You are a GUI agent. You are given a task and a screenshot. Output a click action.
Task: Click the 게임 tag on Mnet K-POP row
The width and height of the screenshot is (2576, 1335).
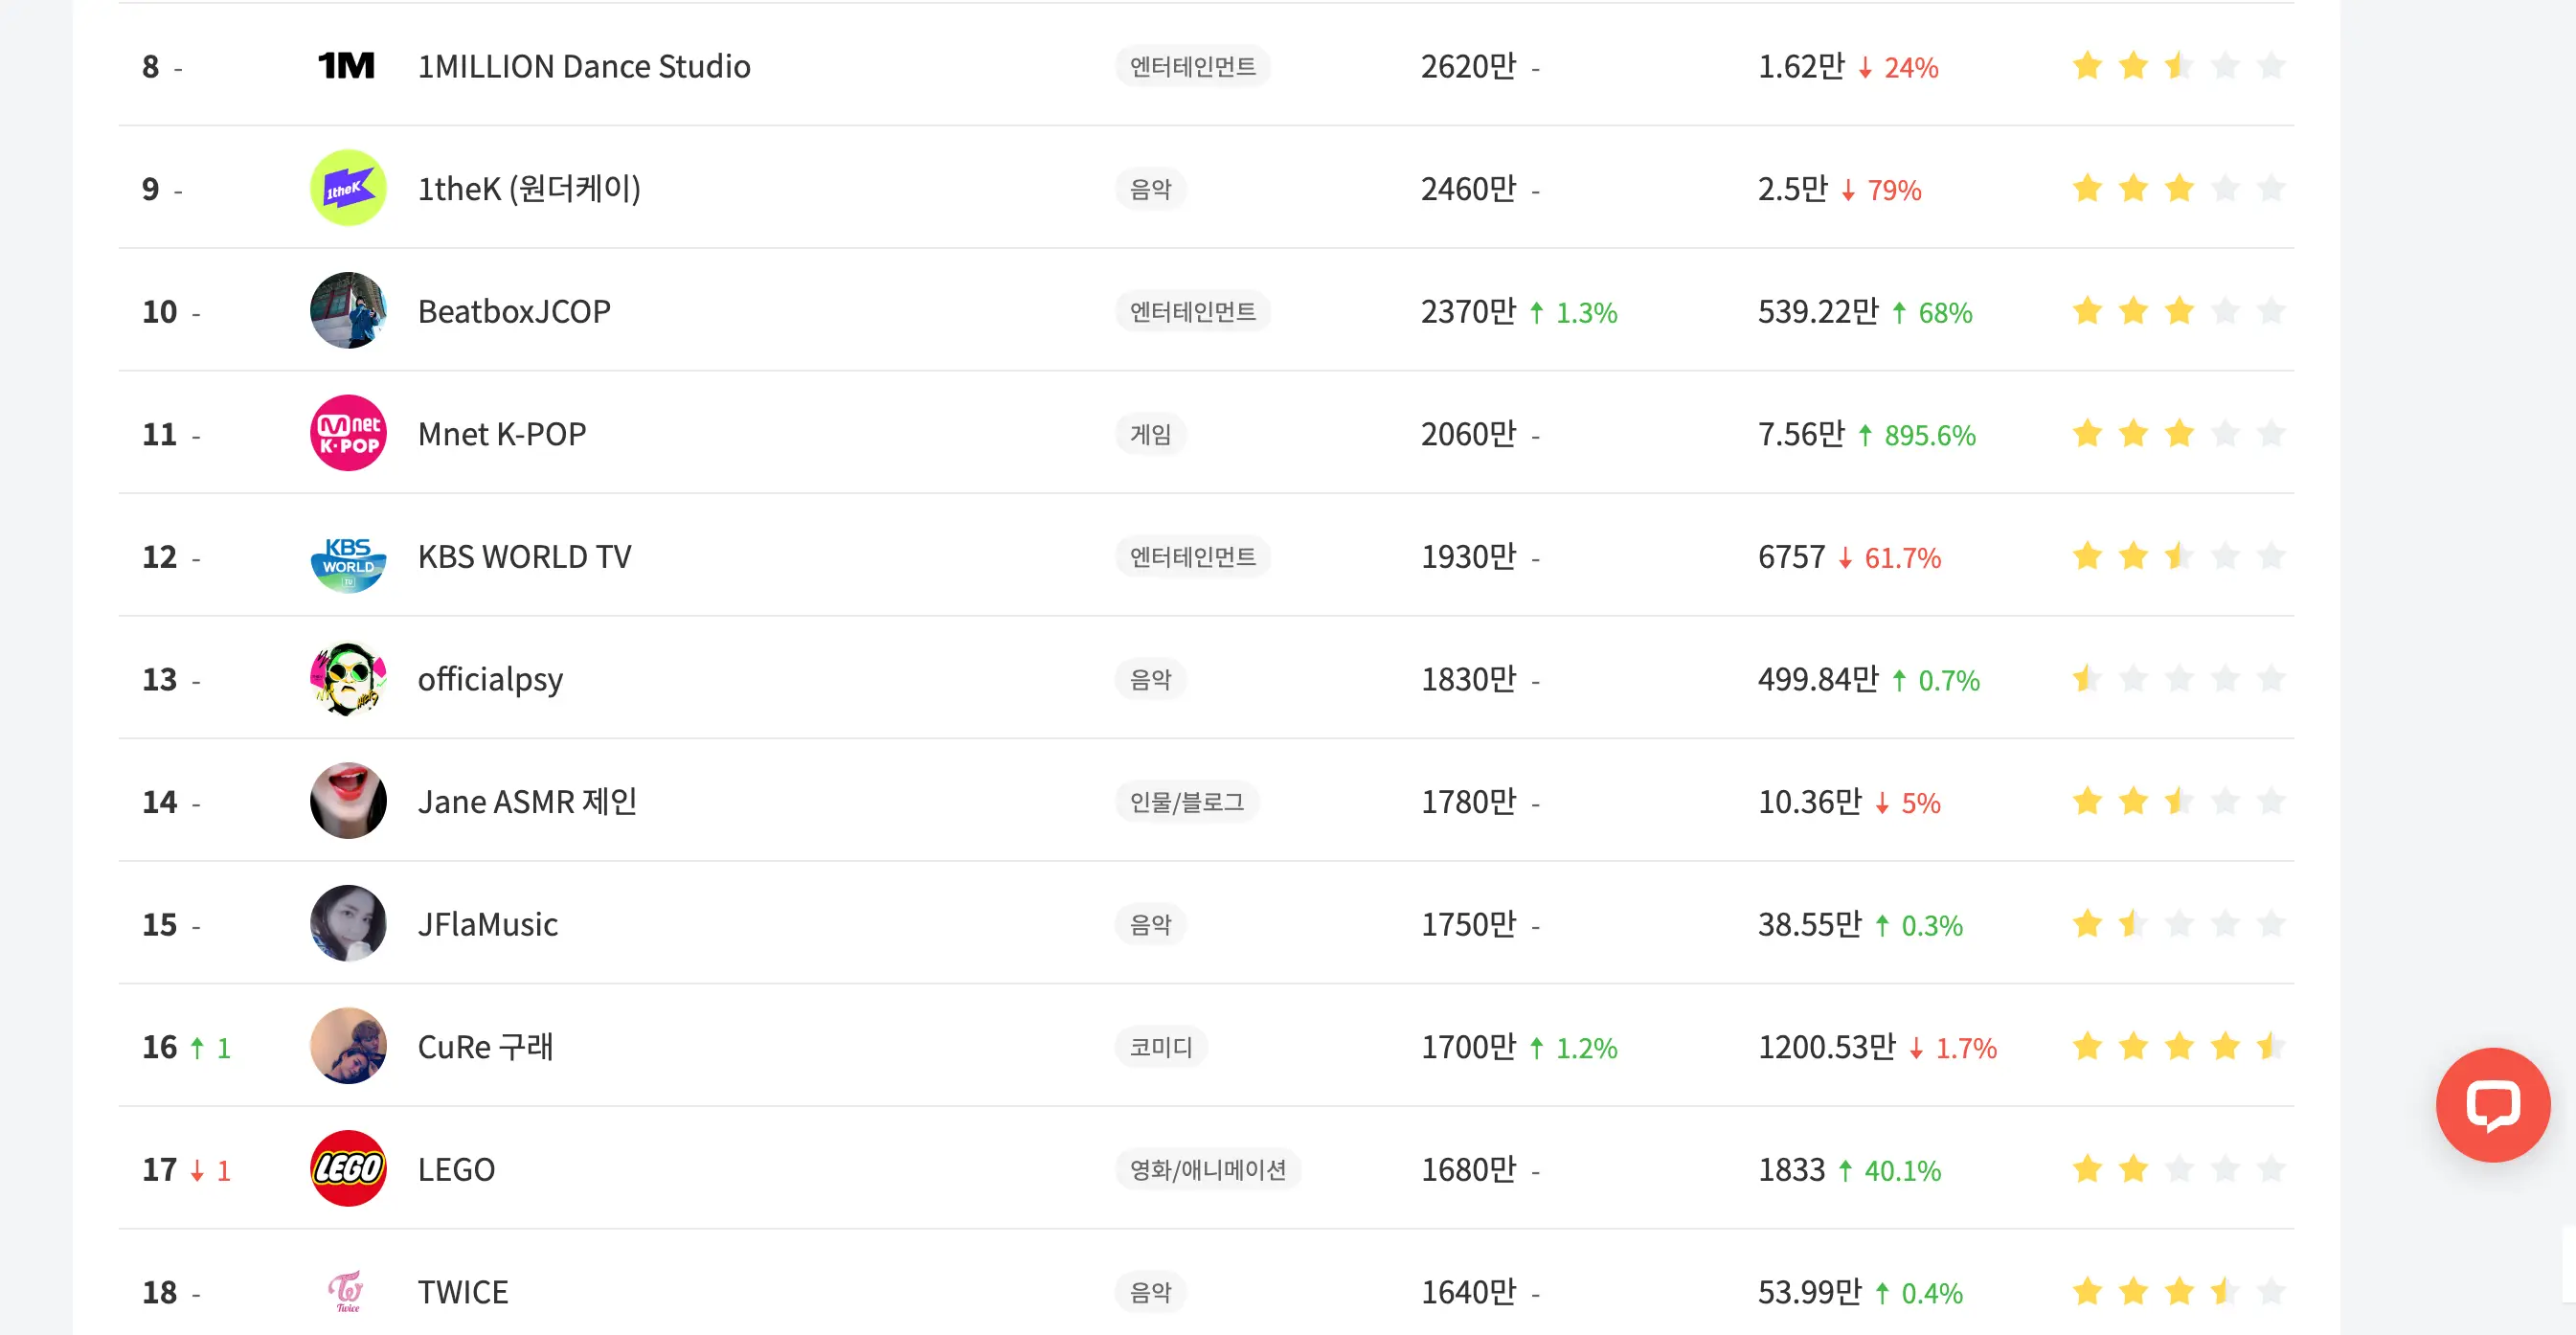pos(1151,434)
